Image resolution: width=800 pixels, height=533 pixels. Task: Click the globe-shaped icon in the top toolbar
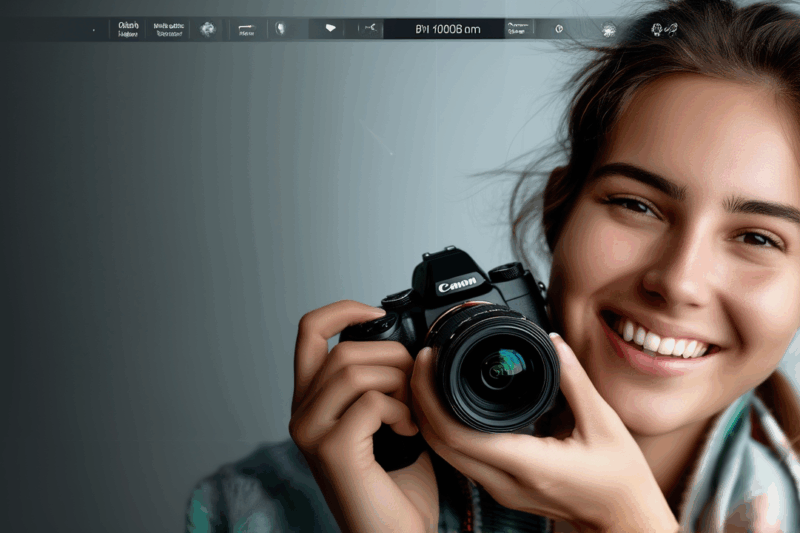pos(208,29)
